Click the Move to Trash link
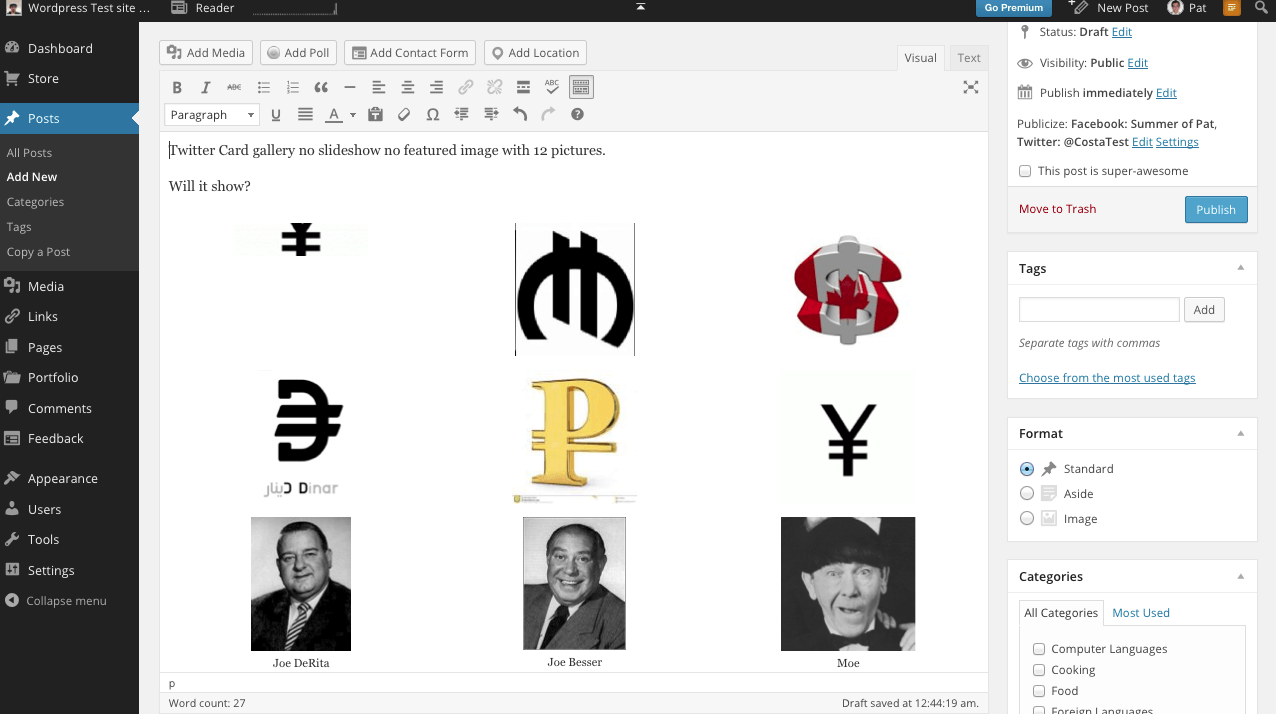This screenshot has height=714, width=1276. 1057,209
